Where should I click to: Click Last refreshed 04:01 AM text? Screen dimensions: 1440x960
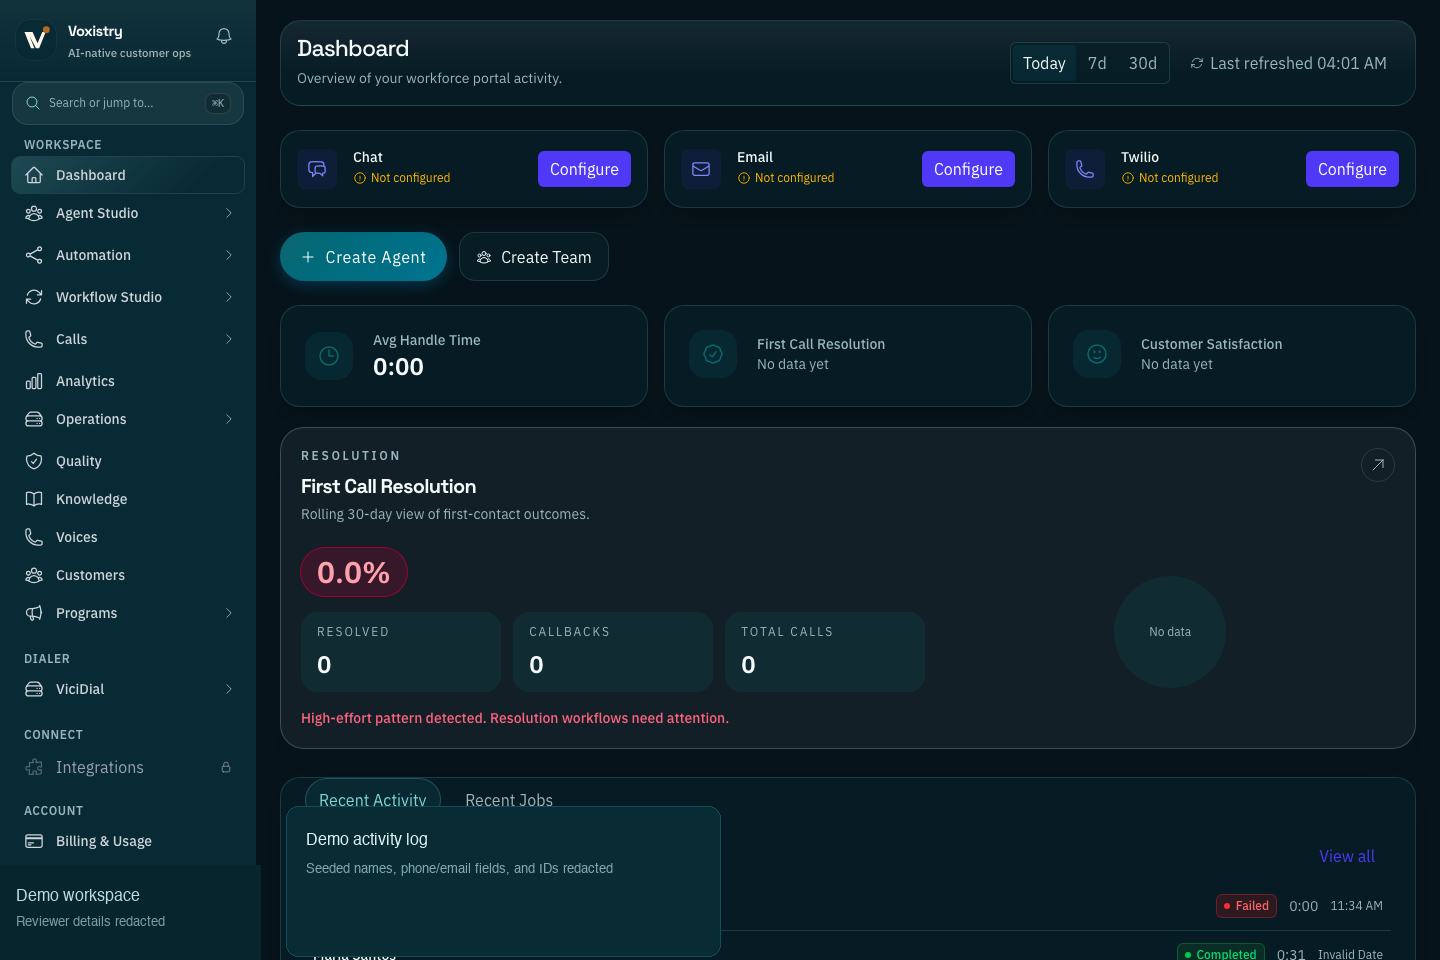click(1298, 63)
